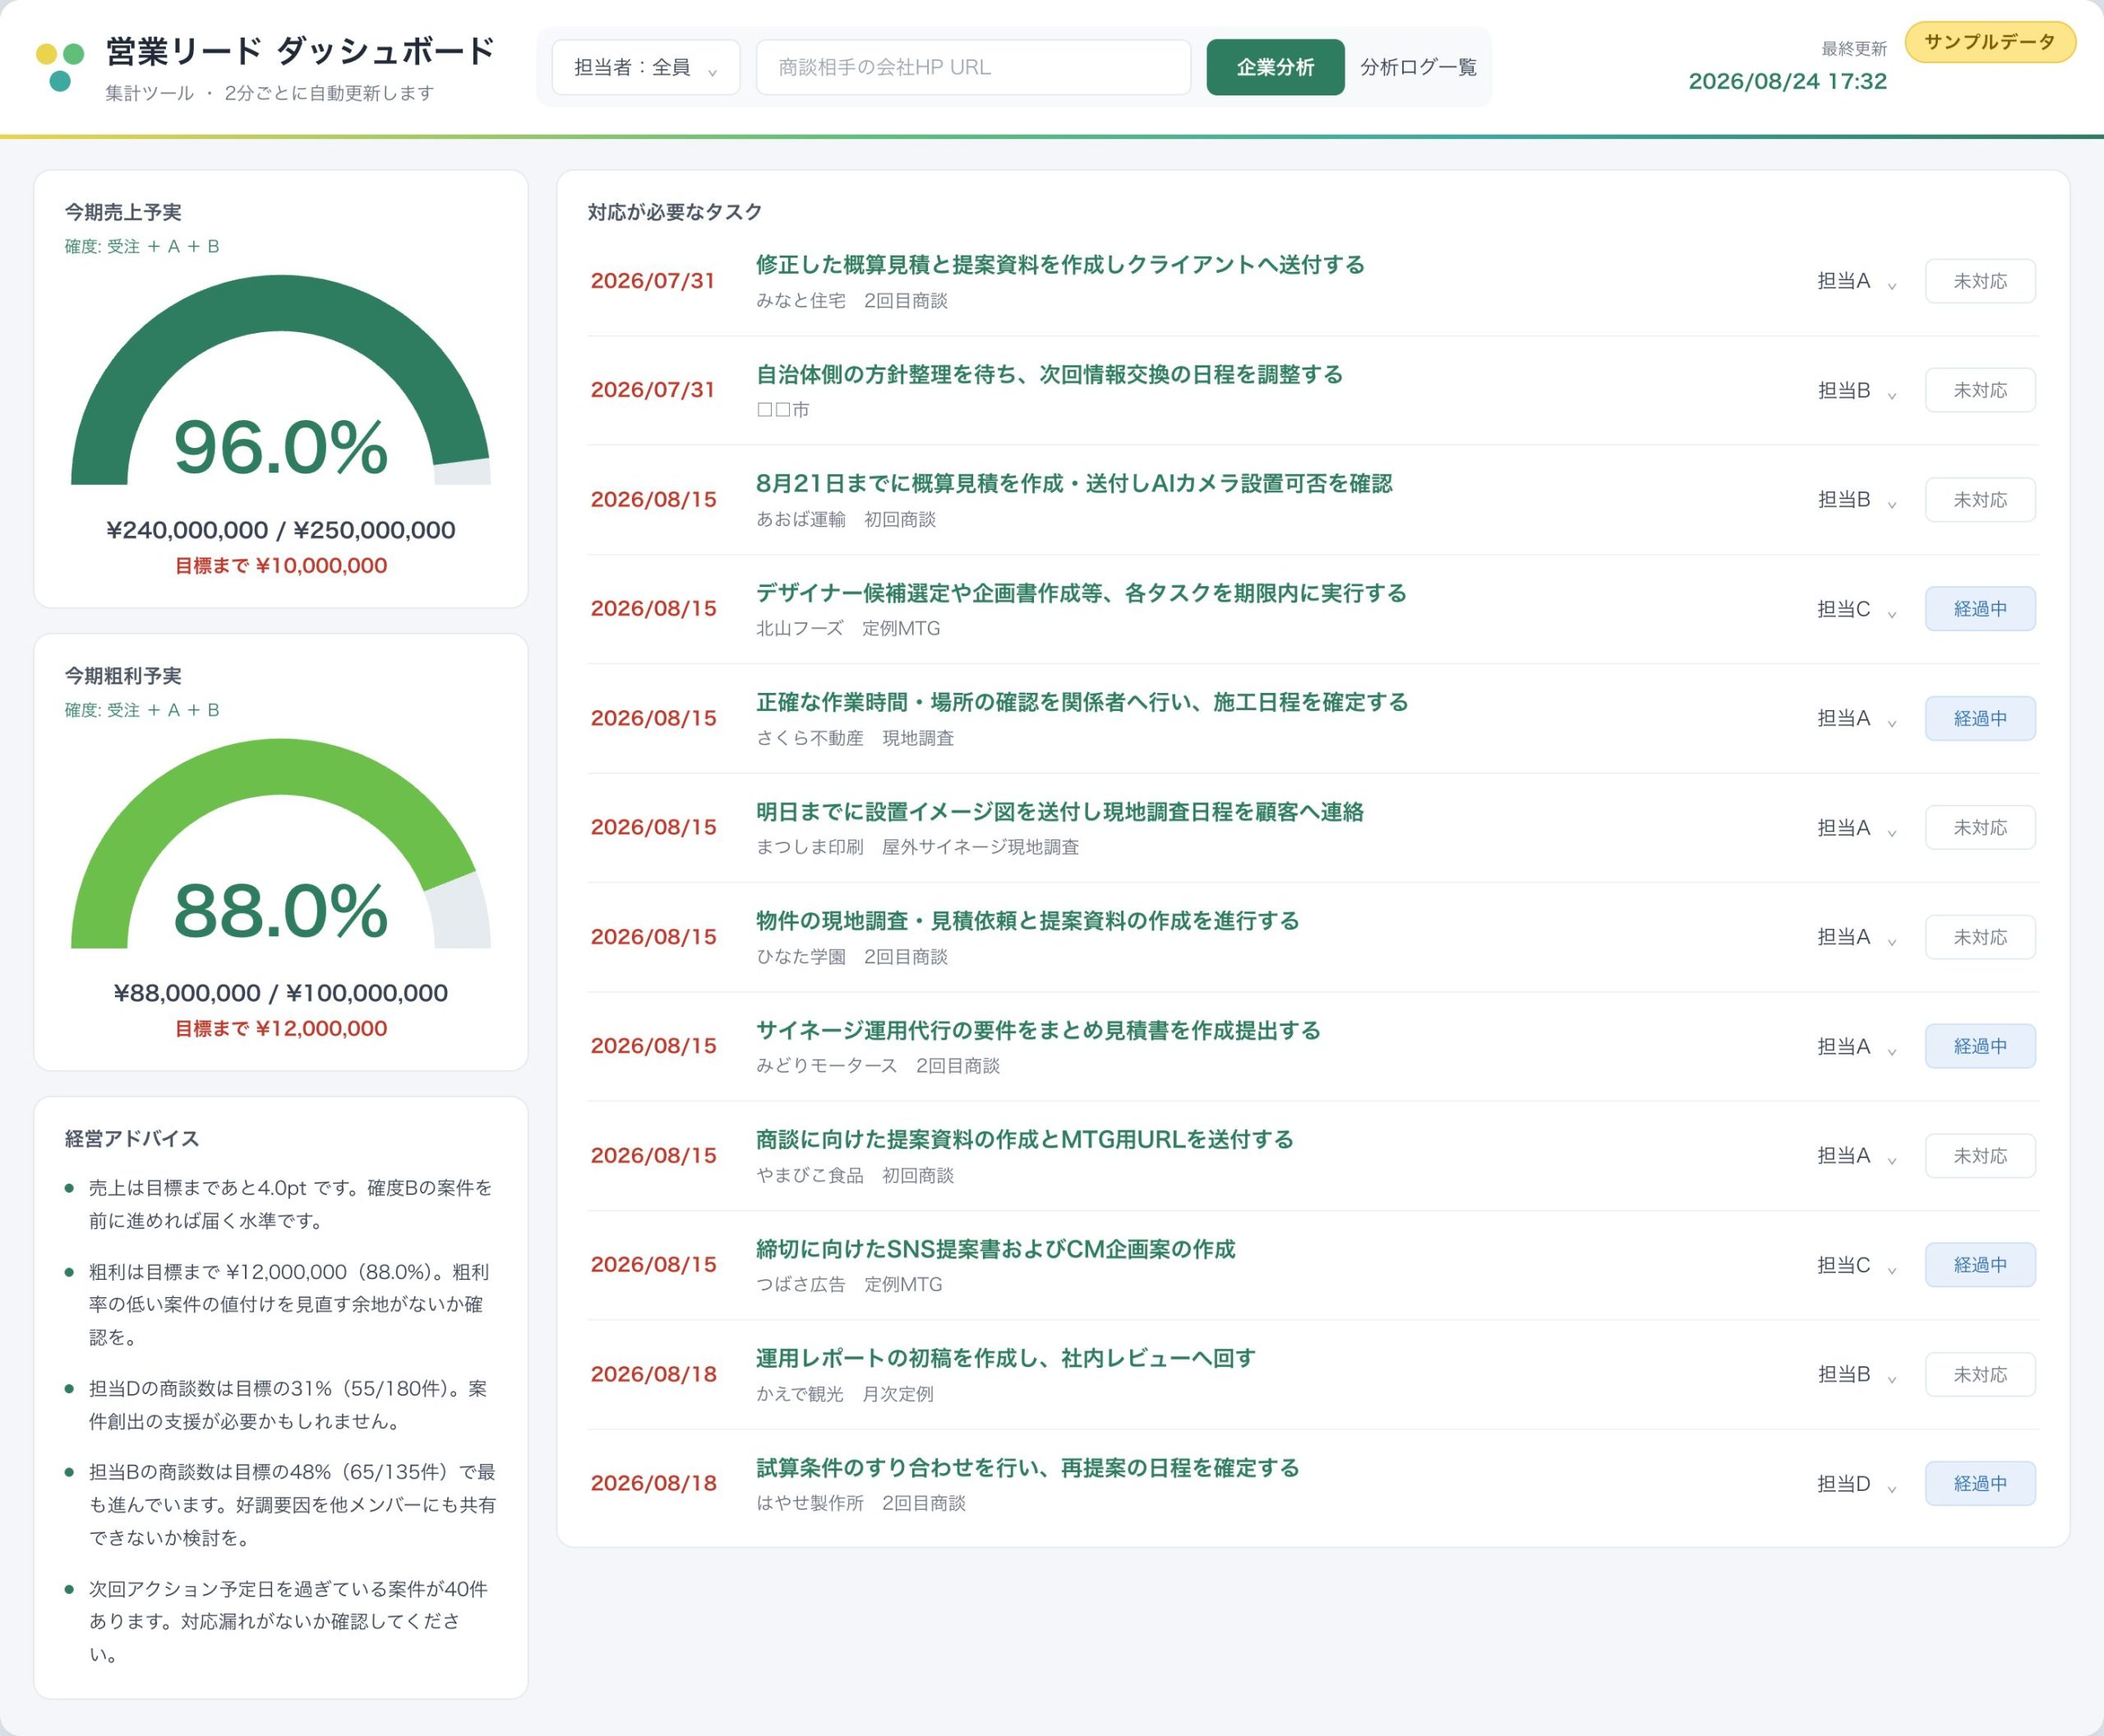Toggle 未対応 status on □□市 task
This screenshot has width=2104, height=1736.
pyautogui.click(x=1980, y=390)
